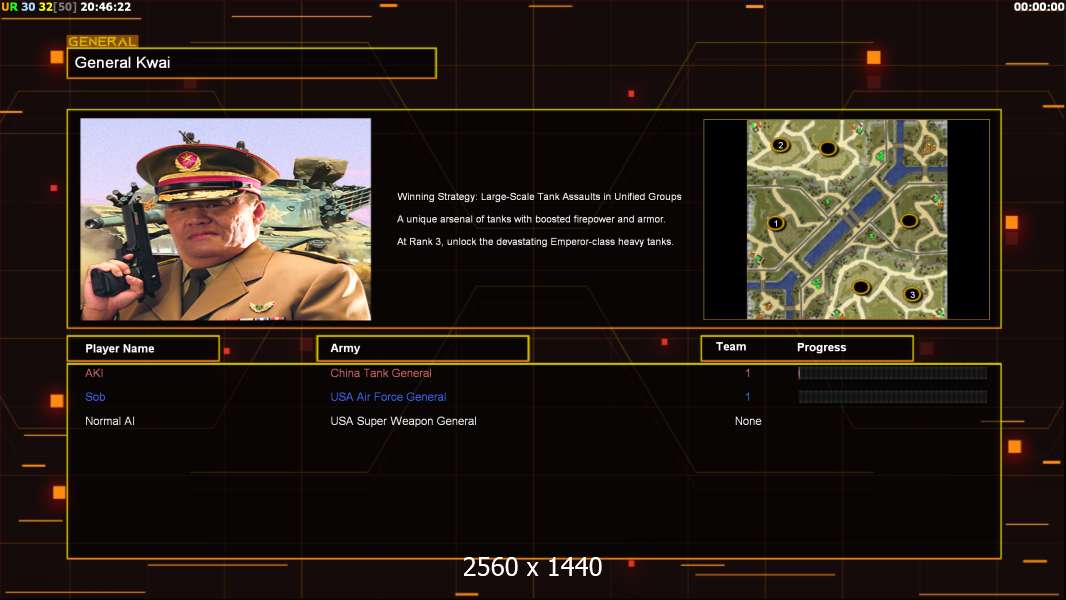The height and width of the screenshot is (600, 1066).
Task: Click AKI's loading progress bar
Action: tap(893, 373)
